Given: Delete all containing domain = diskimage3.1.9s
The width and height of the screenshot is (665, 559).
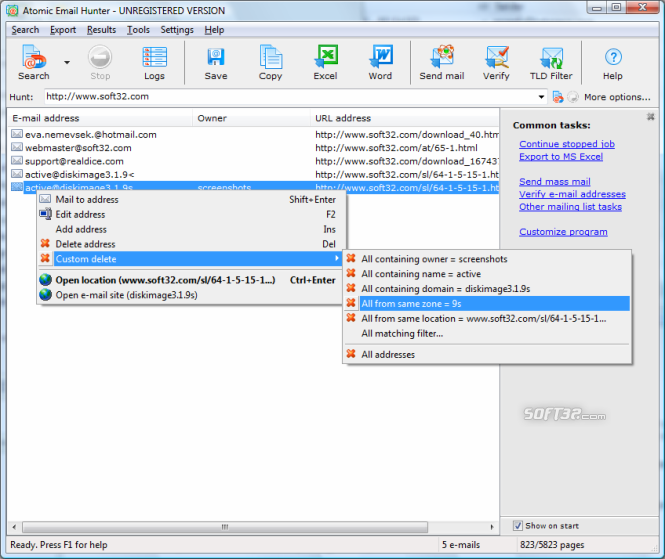Looking at the screenshot, I should [x=487, y=288].
